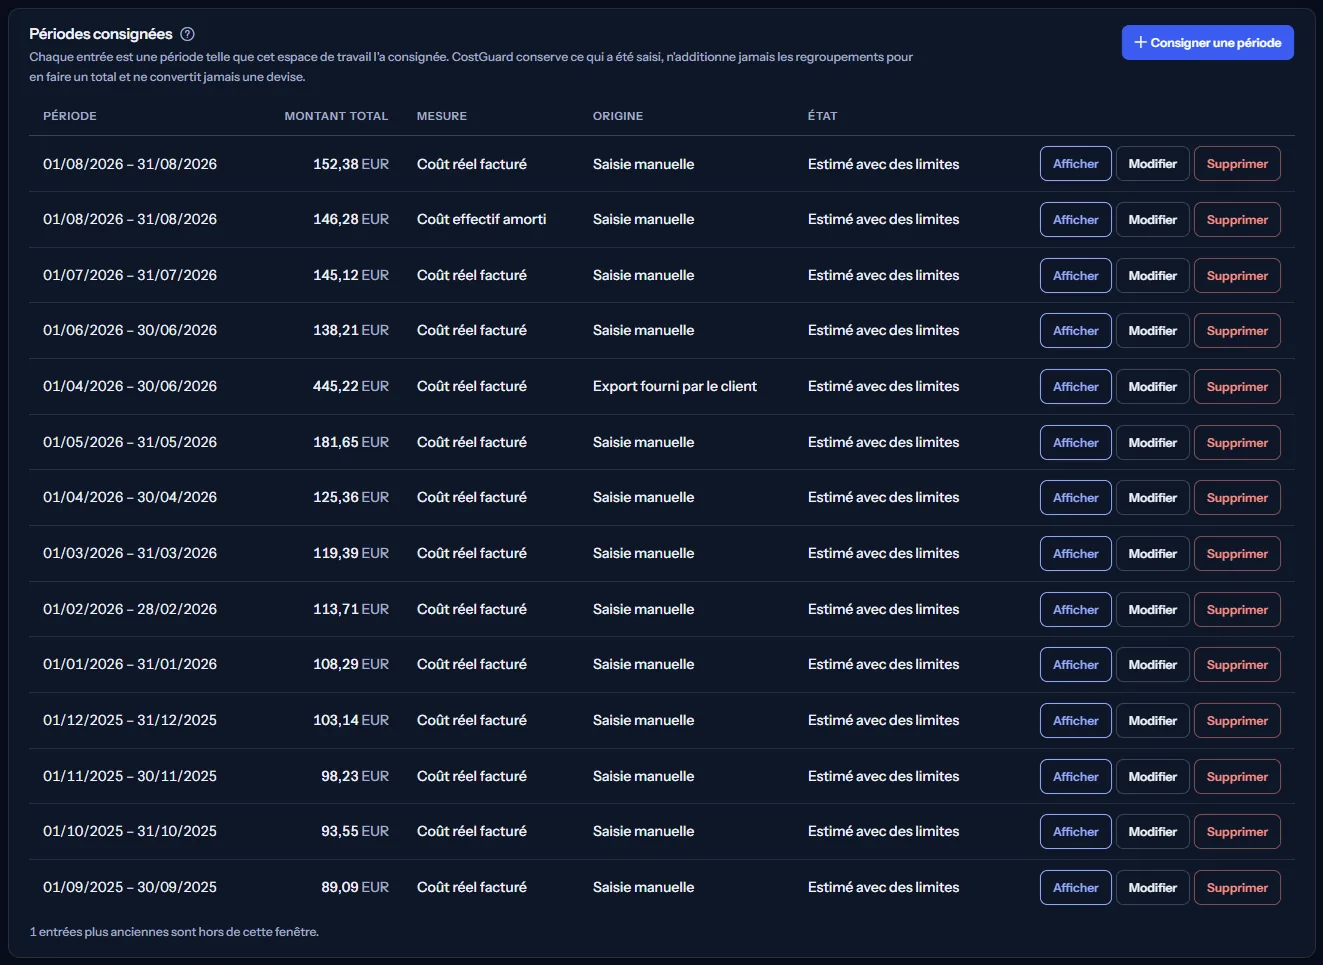Click Supprimer for the 98,23 EUR row
The width and height of the screenshot is (1323, 965).
click(x=1237, y=777)
